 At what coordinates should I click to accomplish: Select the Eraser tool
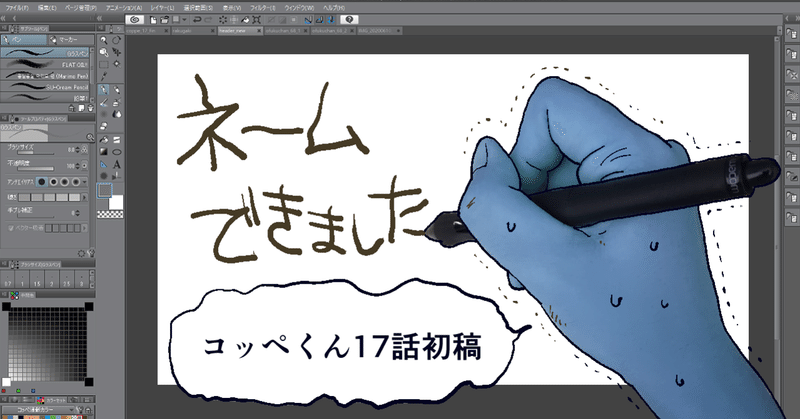[x=104, y=127]
